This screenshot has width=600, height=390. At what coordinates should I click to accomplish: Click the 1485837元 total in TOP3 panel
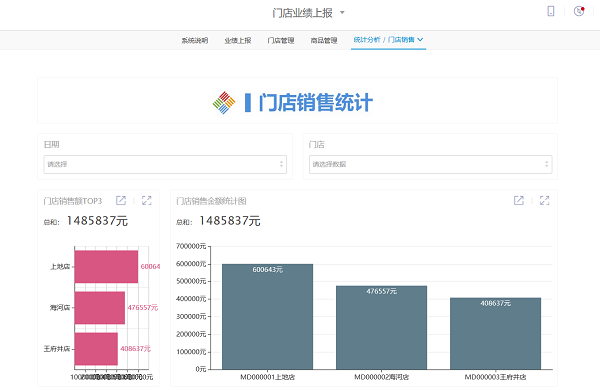pyautogui.click(x=97, y=221)
